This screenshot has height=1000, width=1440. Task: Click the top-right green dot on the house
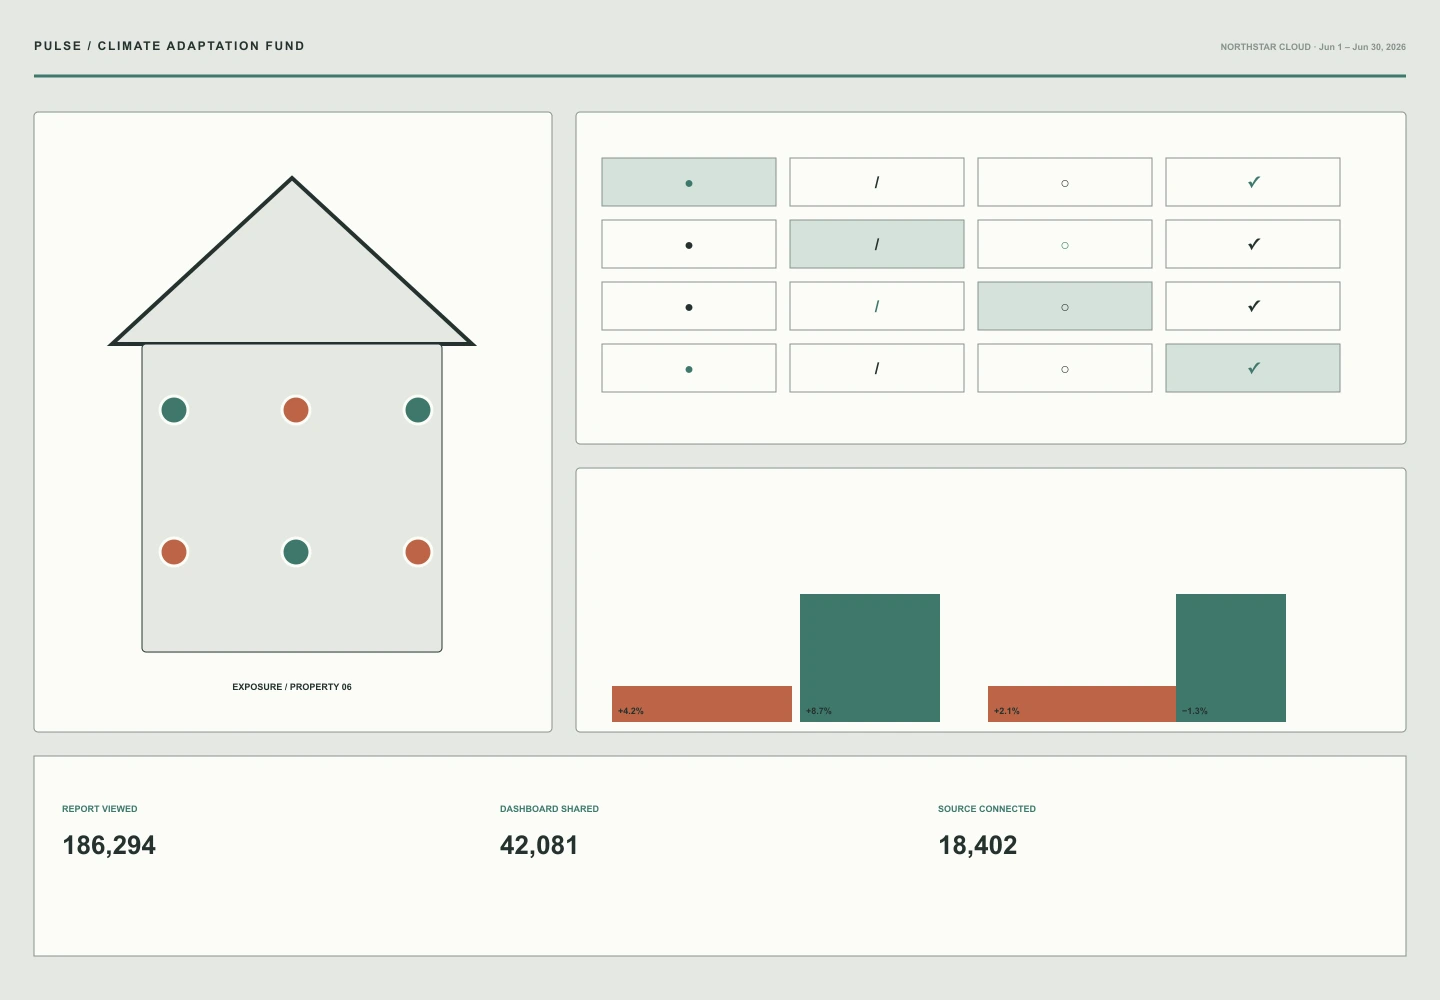tap(418, 410)
